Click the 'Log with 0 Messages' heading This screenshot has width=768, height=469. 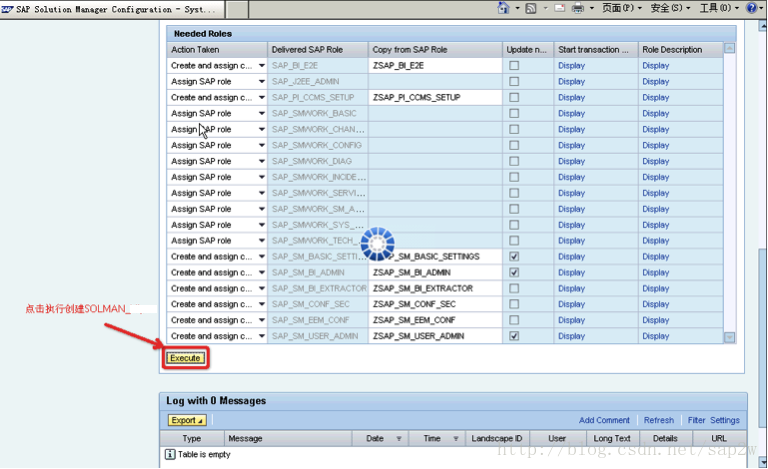216,400
